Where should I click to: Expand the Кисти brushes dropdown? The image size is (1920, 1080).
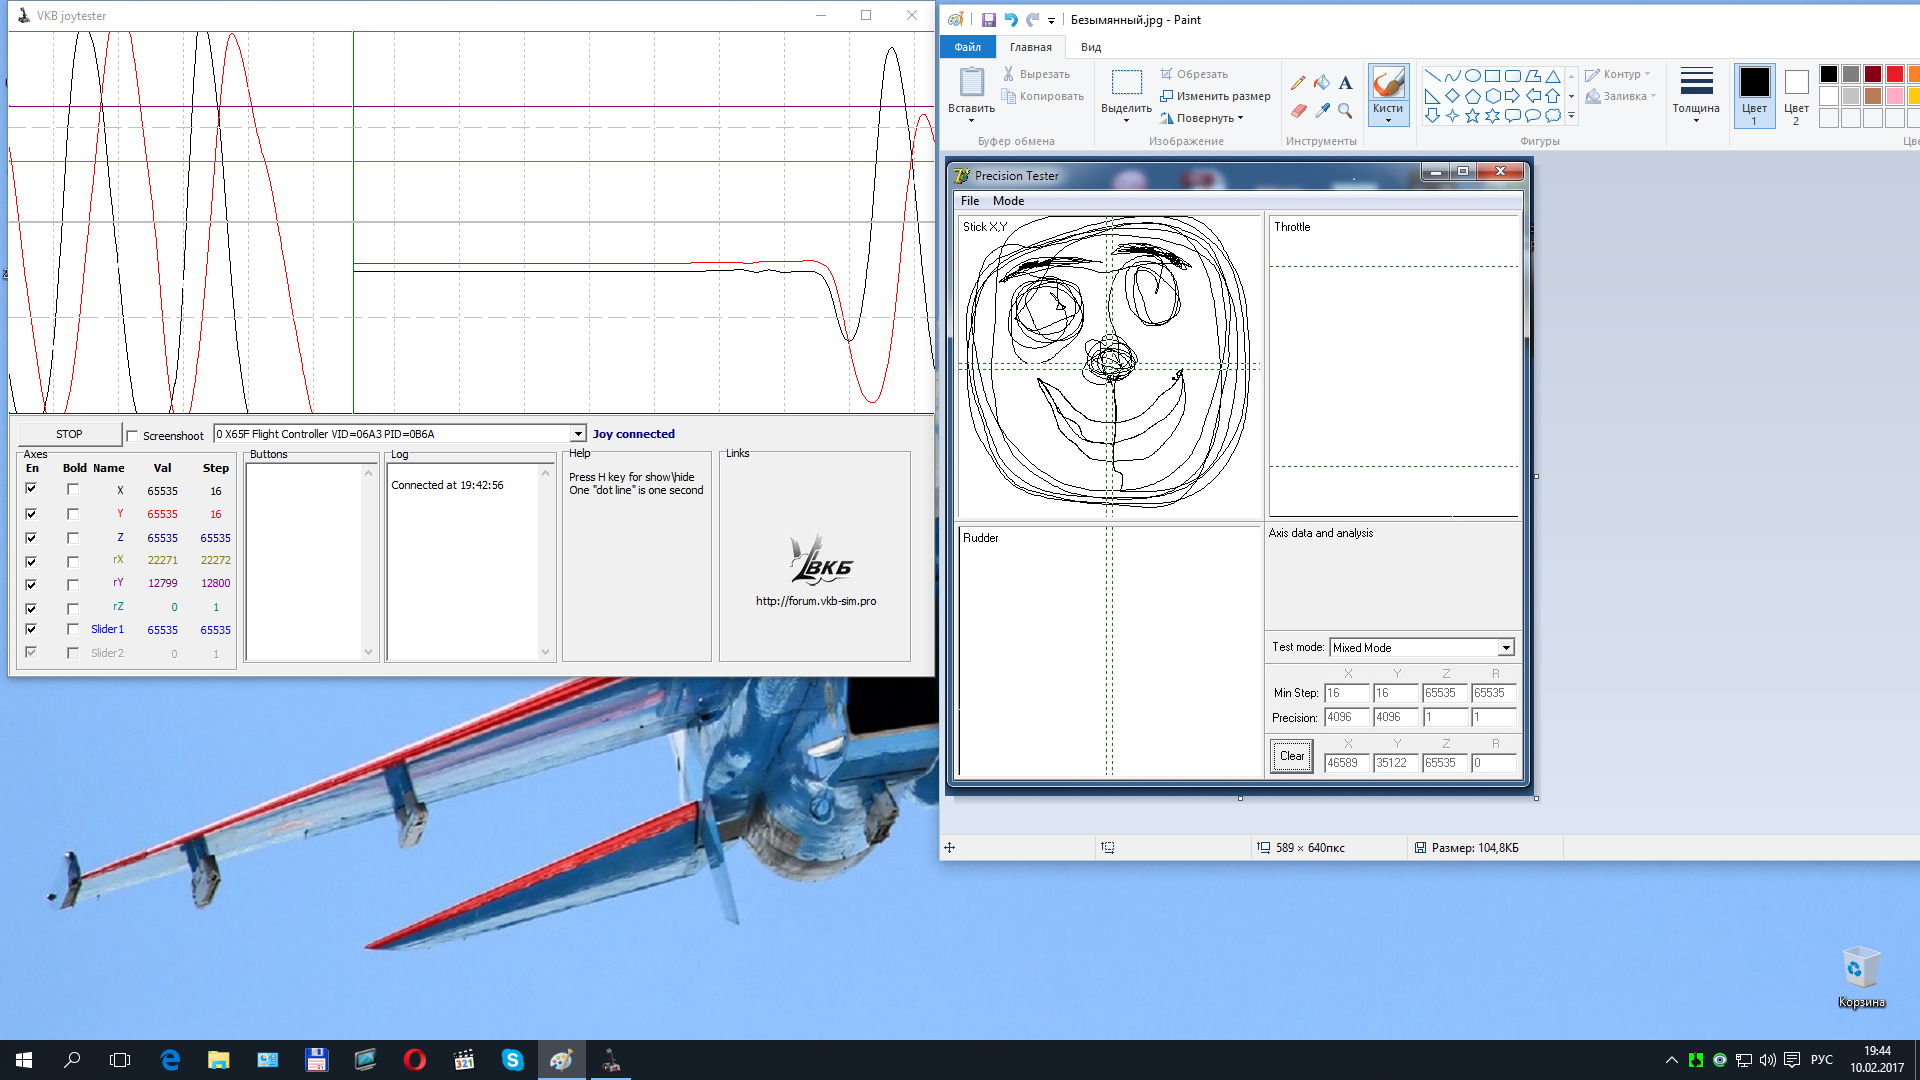1388,119
